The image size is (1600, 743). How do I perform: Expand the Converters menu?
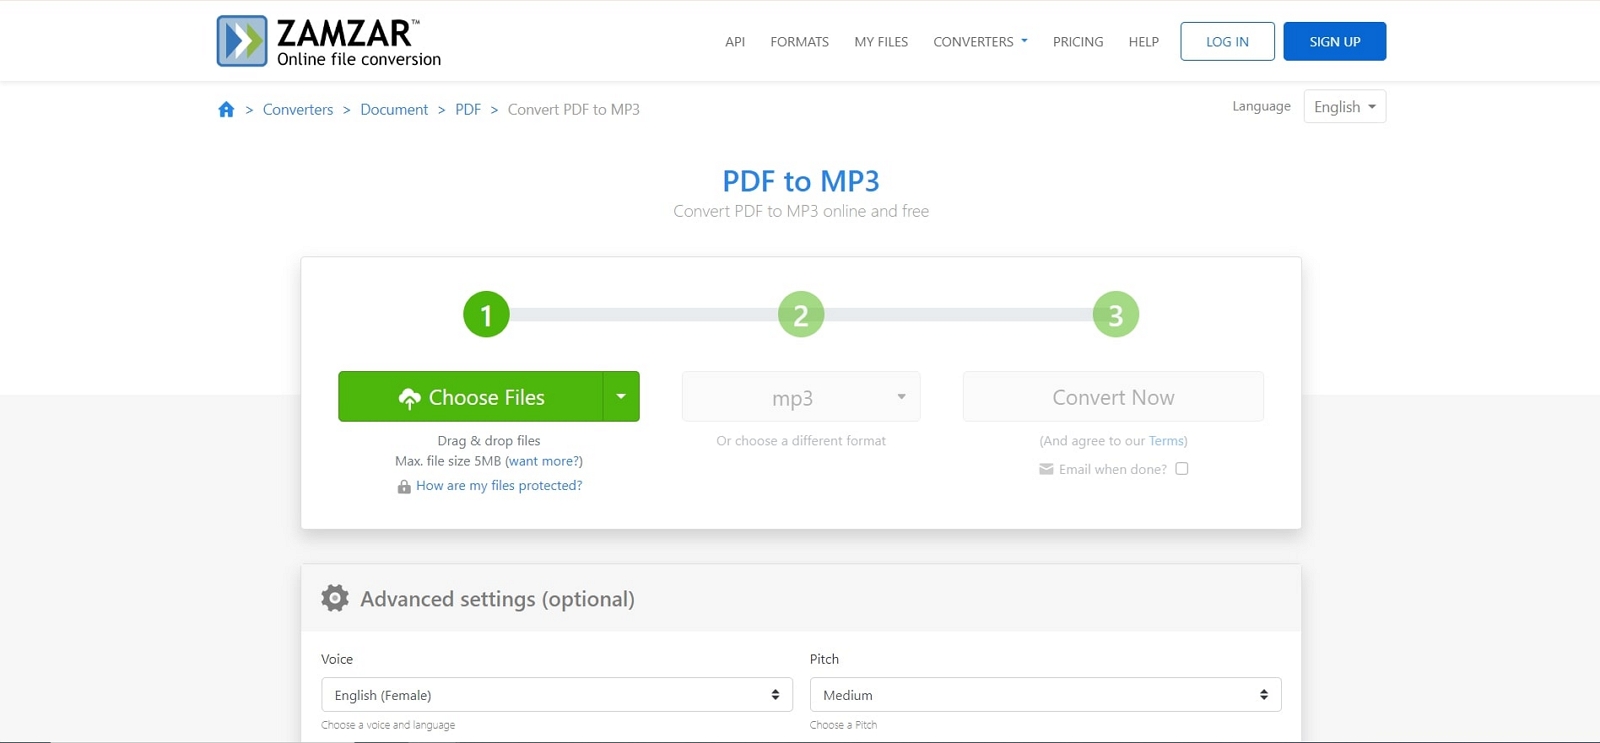[x=980, y=42]
